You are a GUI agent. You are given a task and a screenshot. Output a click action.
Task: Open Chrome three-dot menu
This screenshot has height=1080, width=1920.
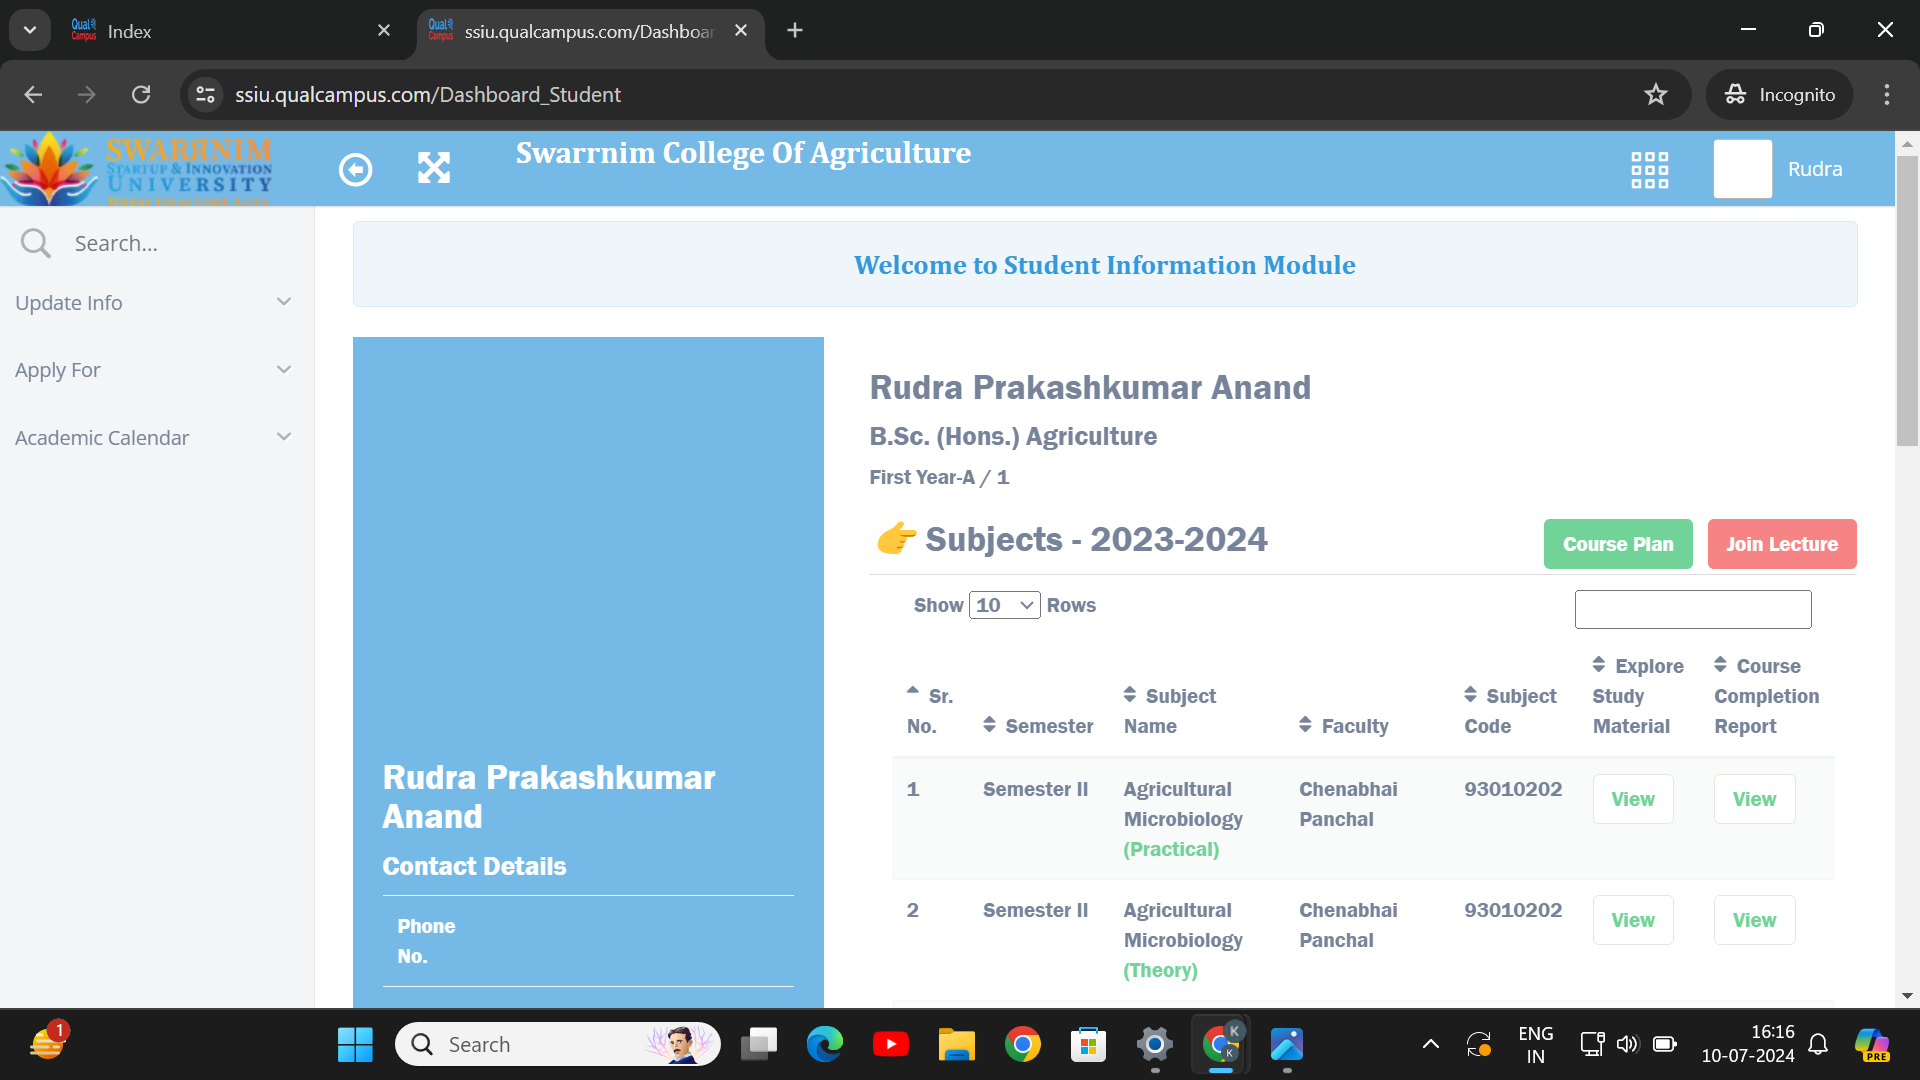point(1887,94)
